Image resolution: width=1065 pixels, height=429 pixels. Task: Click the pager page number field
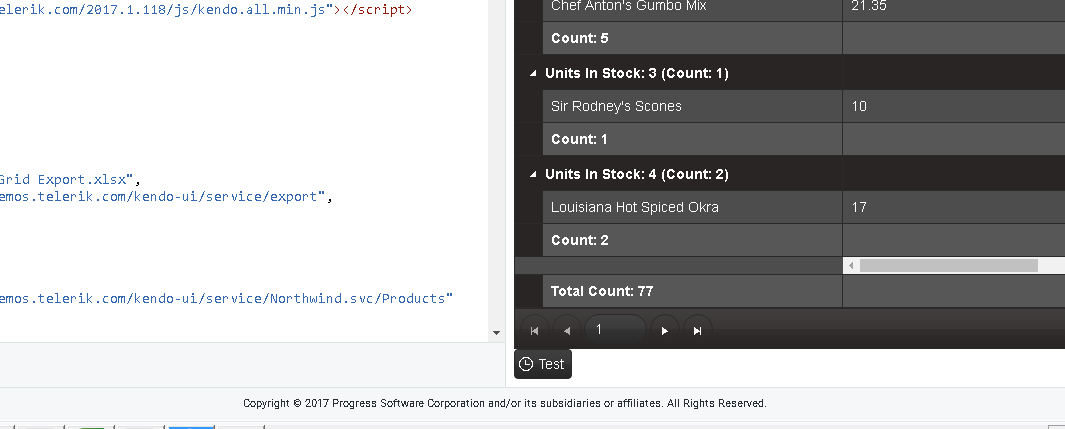point(614,329)
